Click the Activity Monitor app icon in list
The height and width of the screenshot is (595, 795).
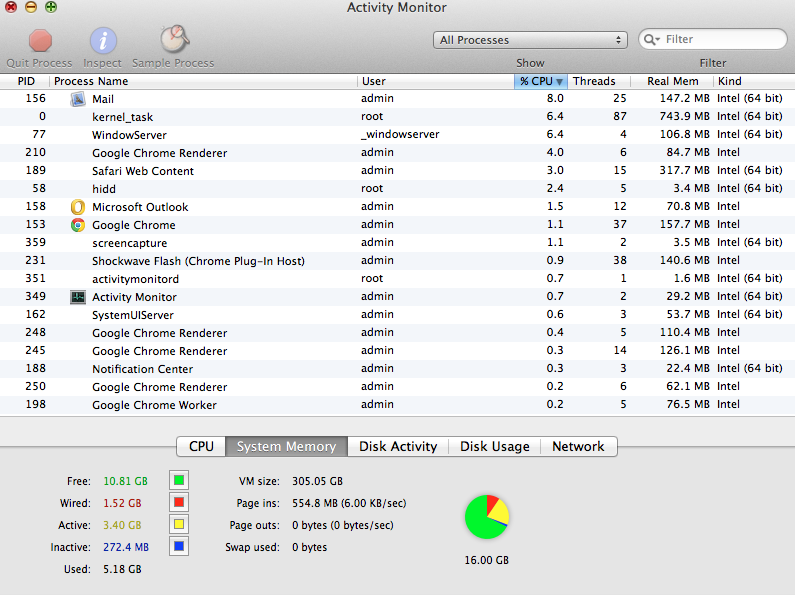(x=78, y=297)
